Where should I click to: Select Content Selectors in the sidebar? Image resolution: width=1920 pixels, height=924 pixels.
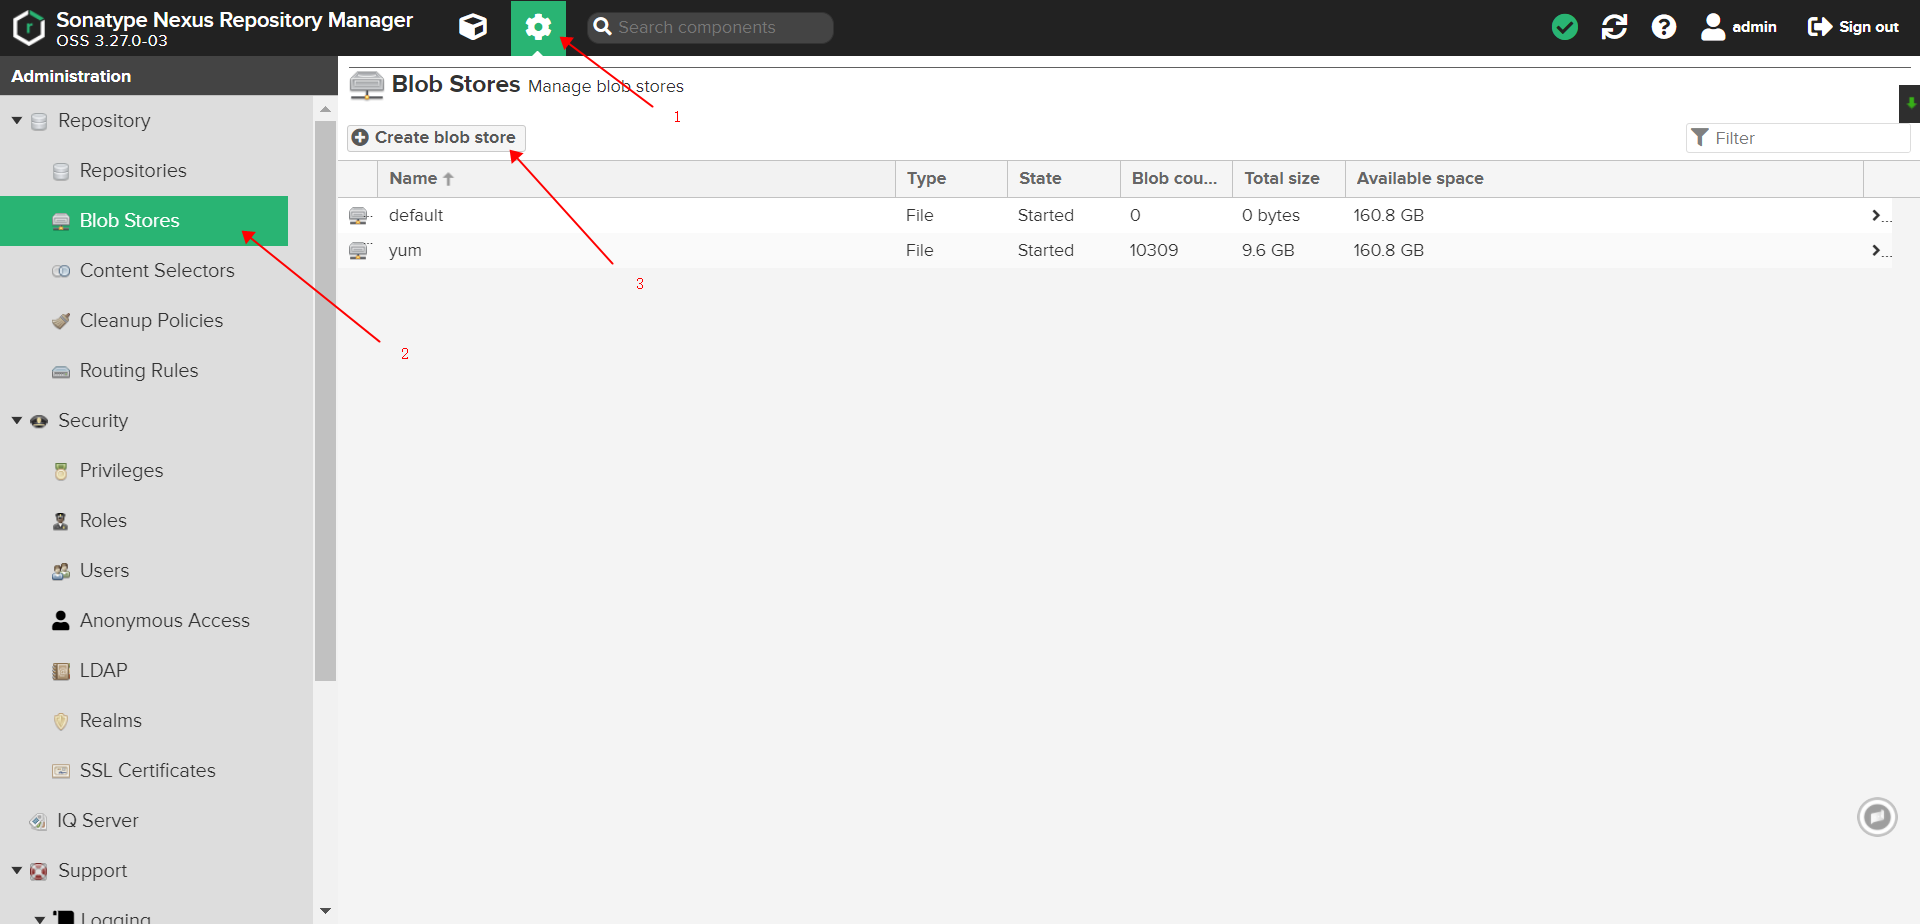pos(156,270)
